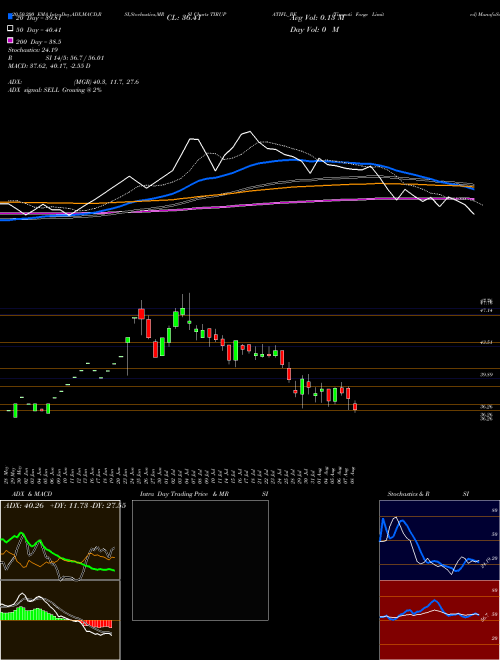Click the blue Stochastics chart panel
The image size is (500, 660).
click(x=439, y=540)
